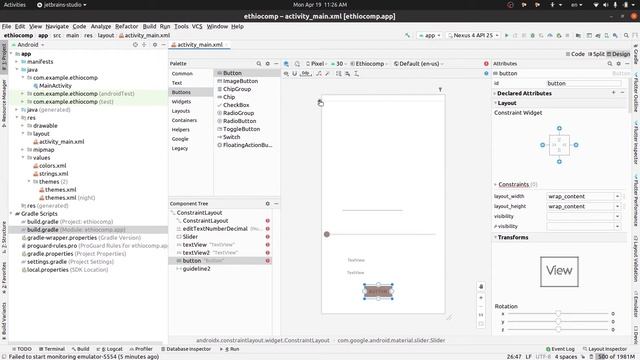Screen dimensions: 640x360
Task: Switch editor to Code view
Action: [575, 54]
